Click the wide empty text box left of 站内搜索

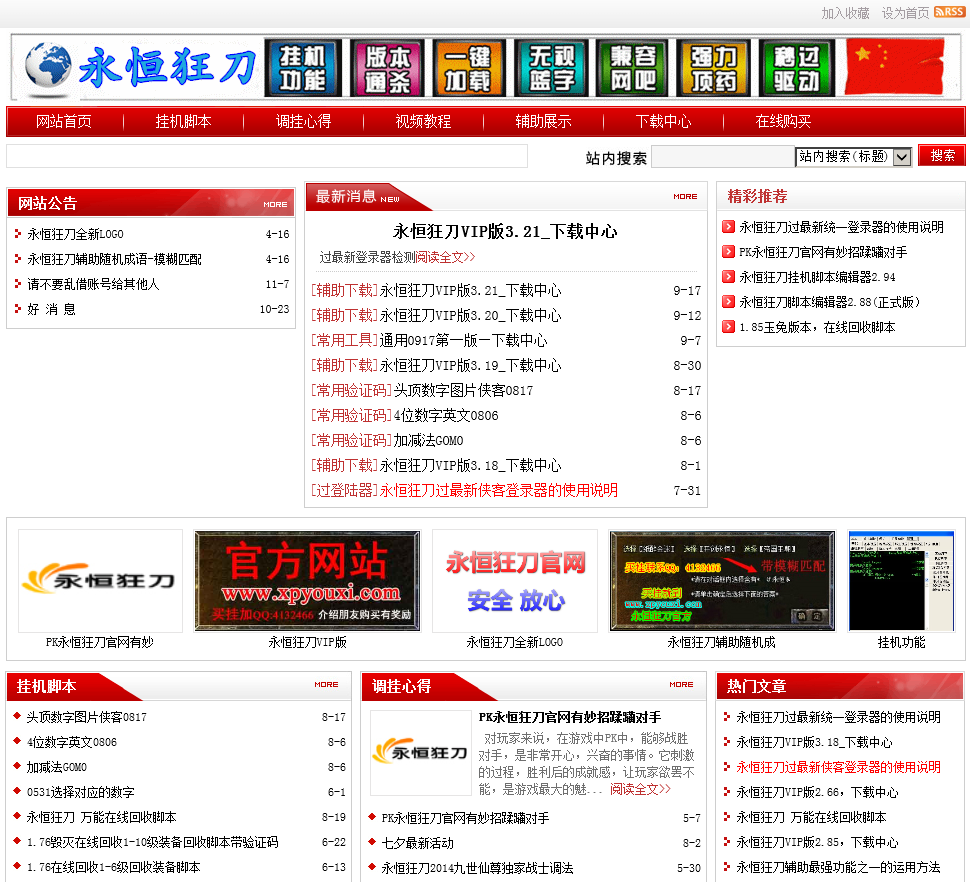click(x=267, y=156)
